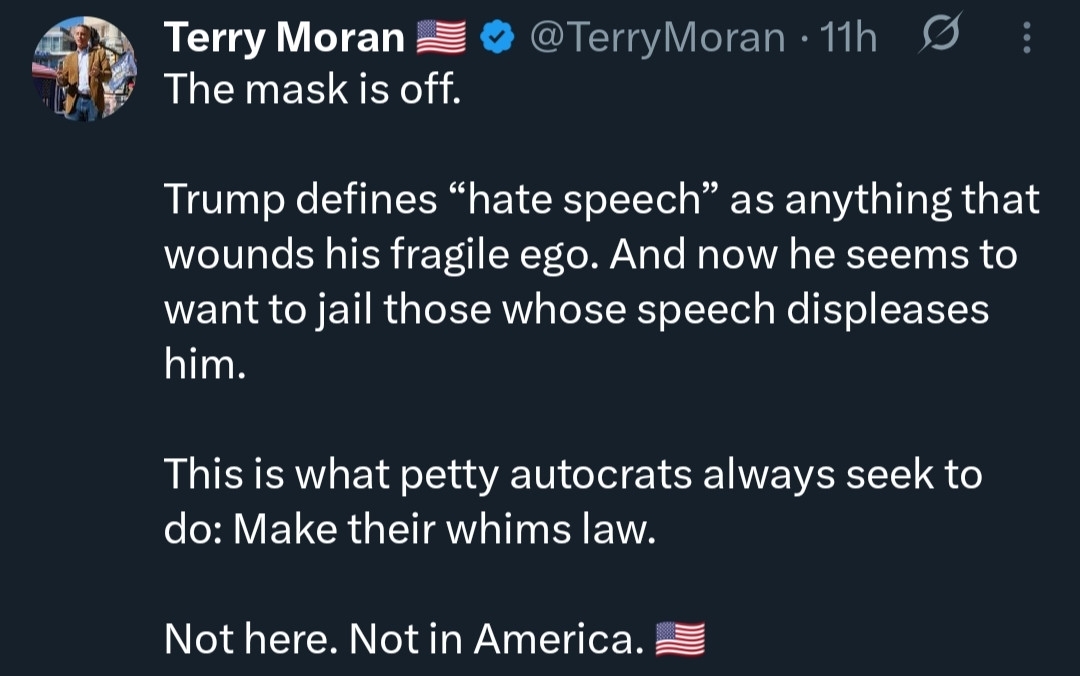Click the Grok slashed-circle icon

(x=937, y=37)
